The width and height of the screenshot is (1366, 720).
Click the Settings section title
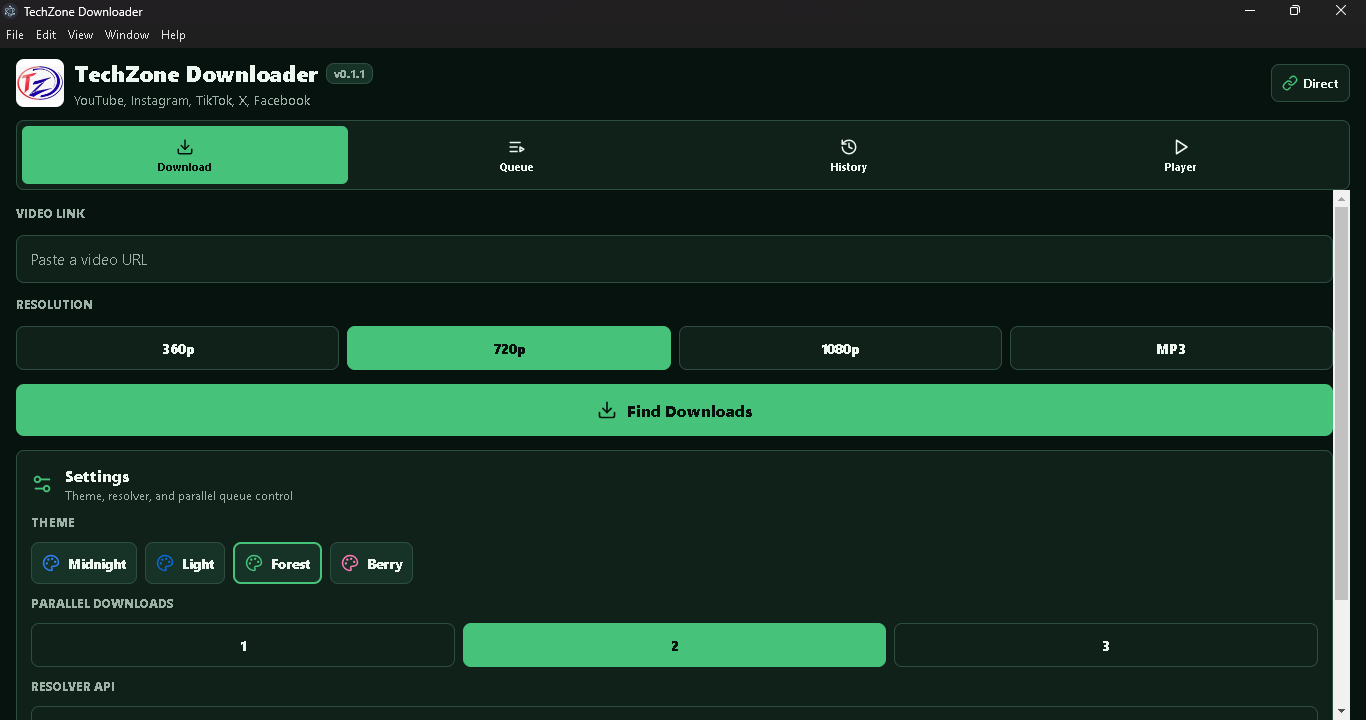tap(97, 476)
